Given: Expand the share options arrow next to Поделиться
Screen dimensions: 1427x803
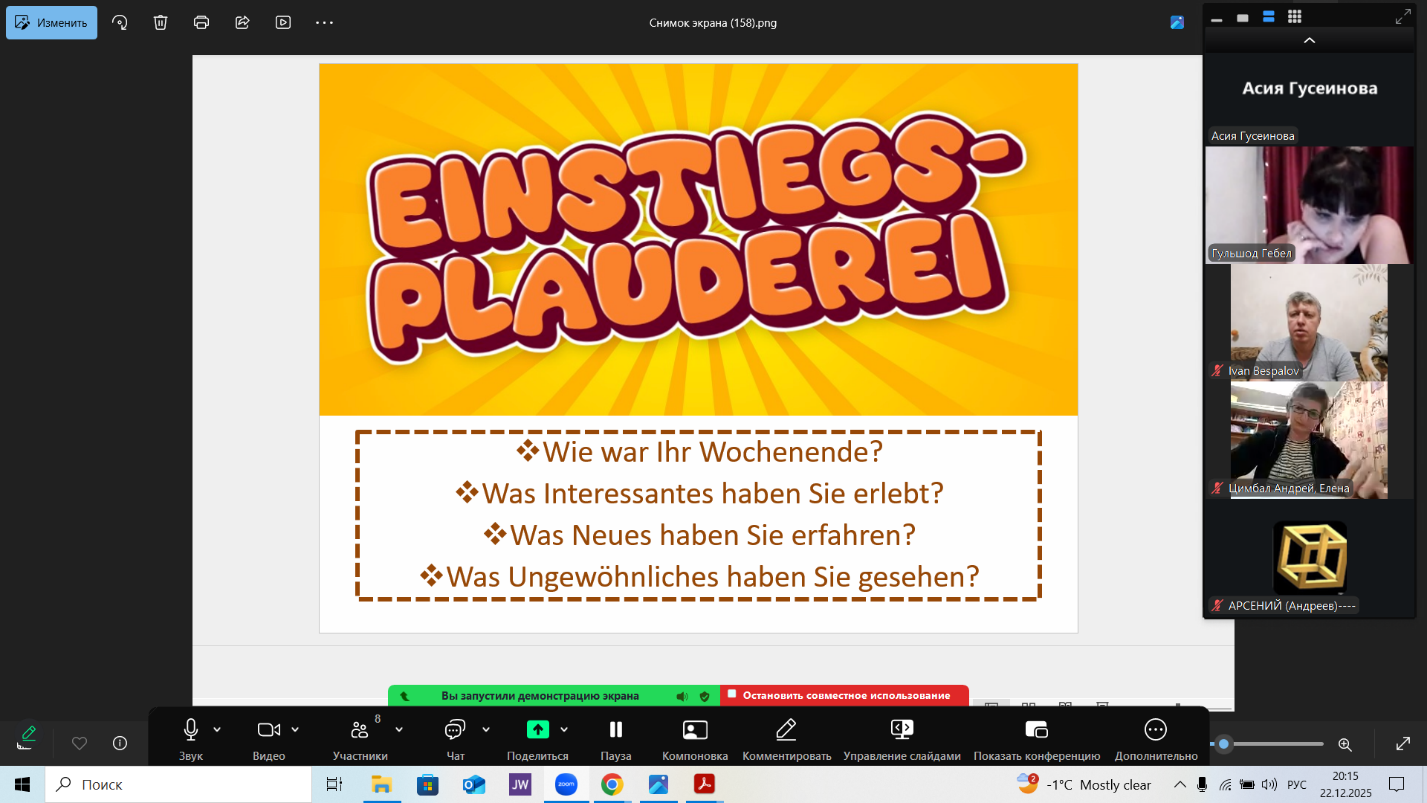Looking at the screenshot, I should [564, 729].
